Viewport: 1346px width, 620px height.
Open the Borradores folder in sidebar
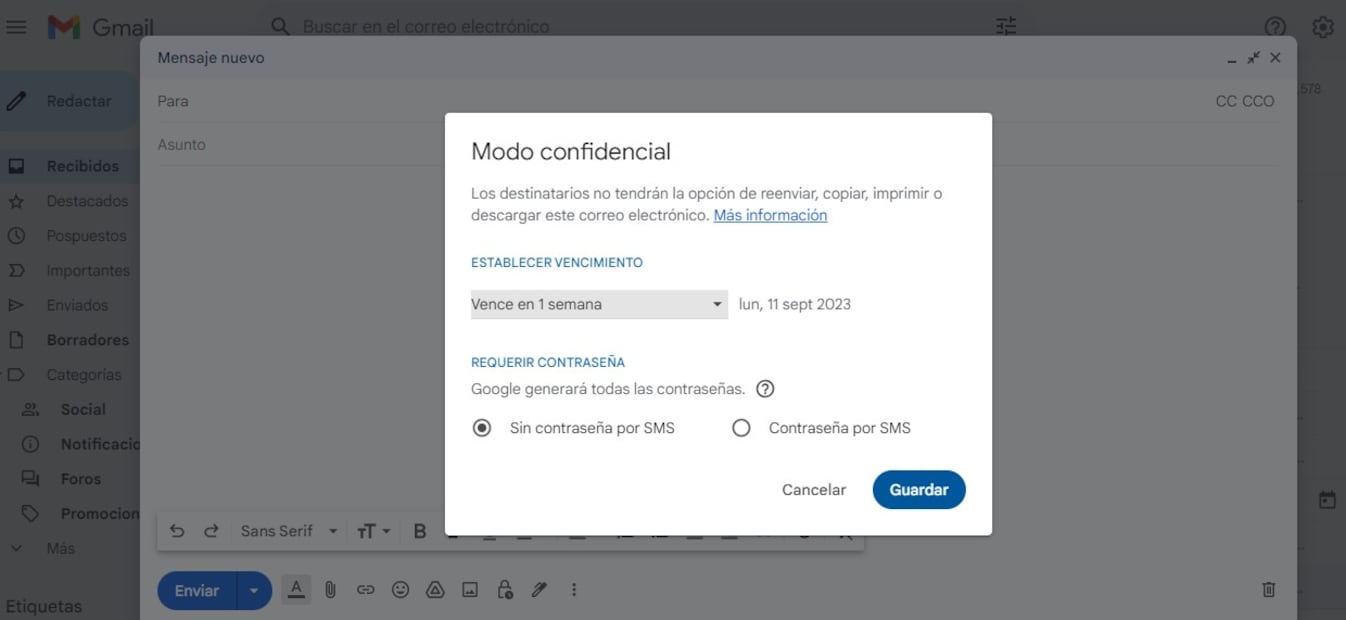click(87, 340)
